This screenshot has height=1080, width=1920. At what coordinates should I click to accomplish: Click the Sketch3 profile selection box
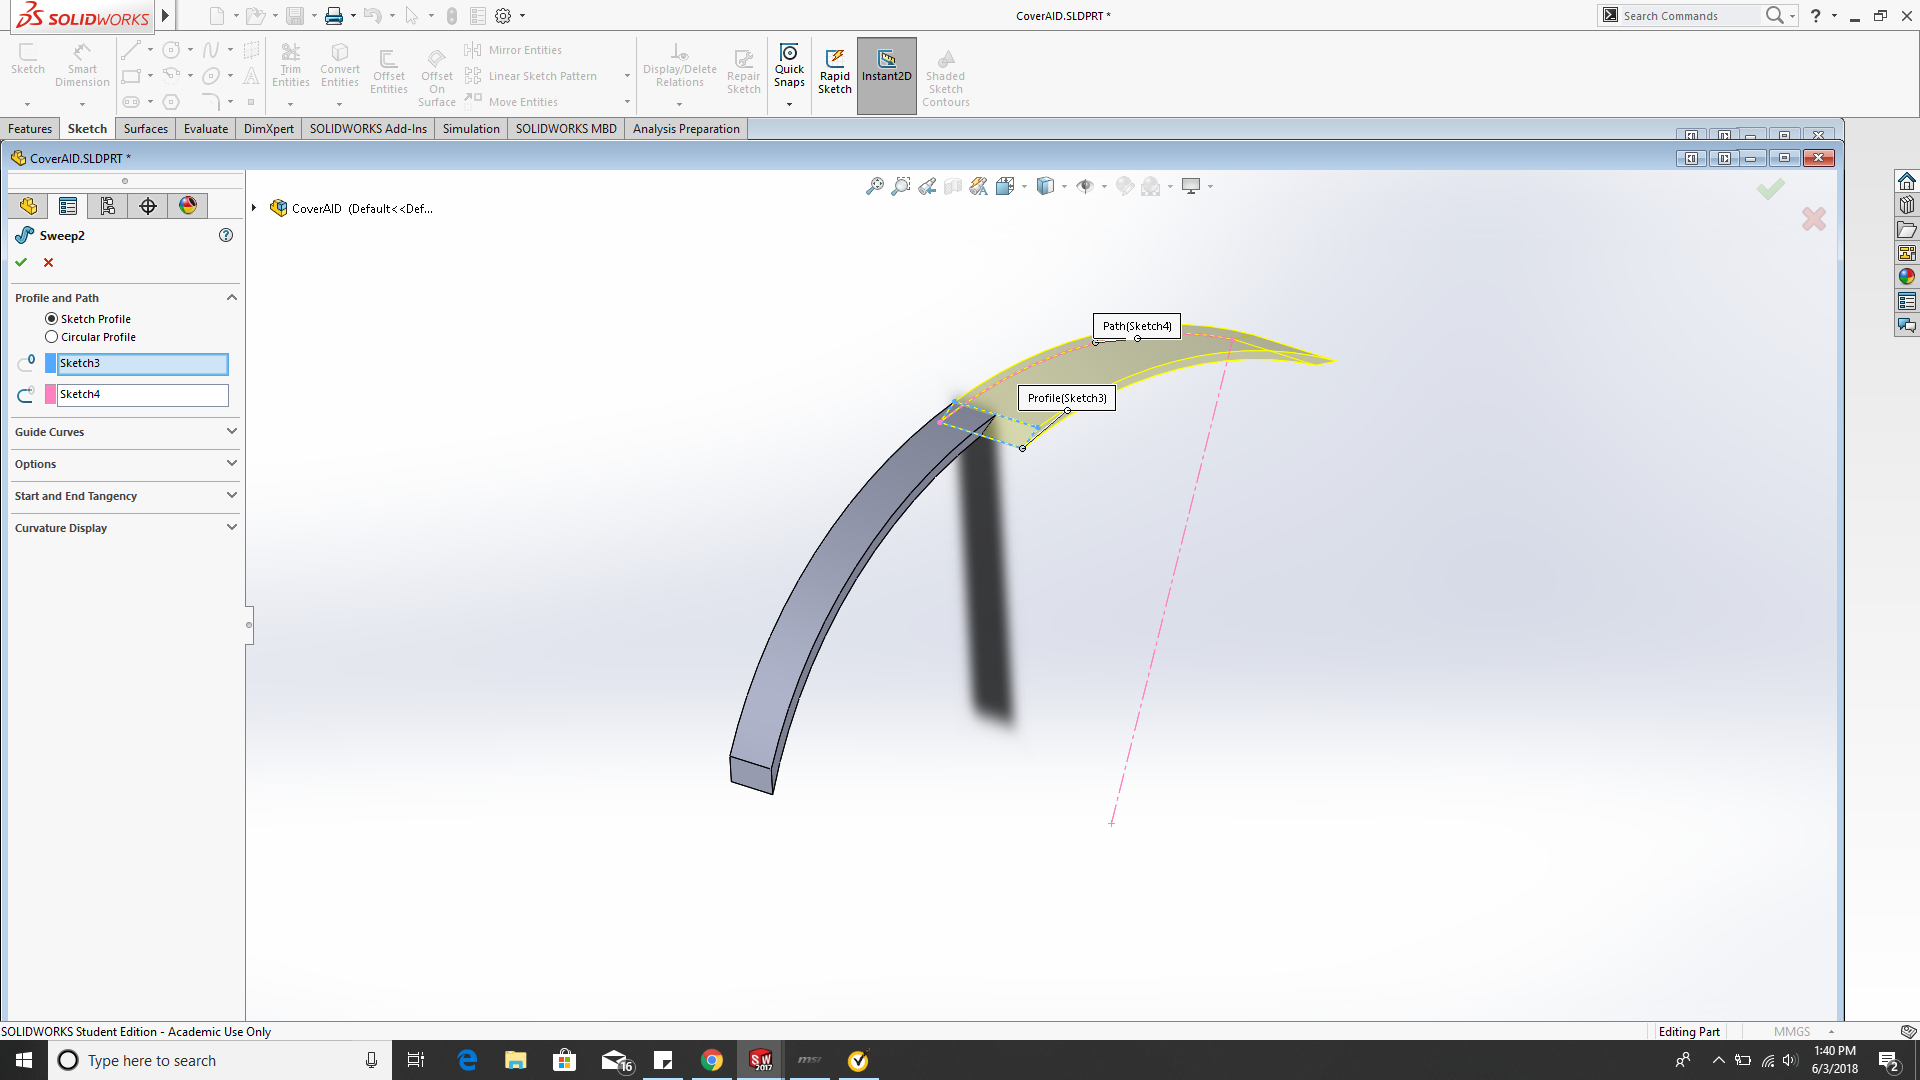(x=143, y=364)
